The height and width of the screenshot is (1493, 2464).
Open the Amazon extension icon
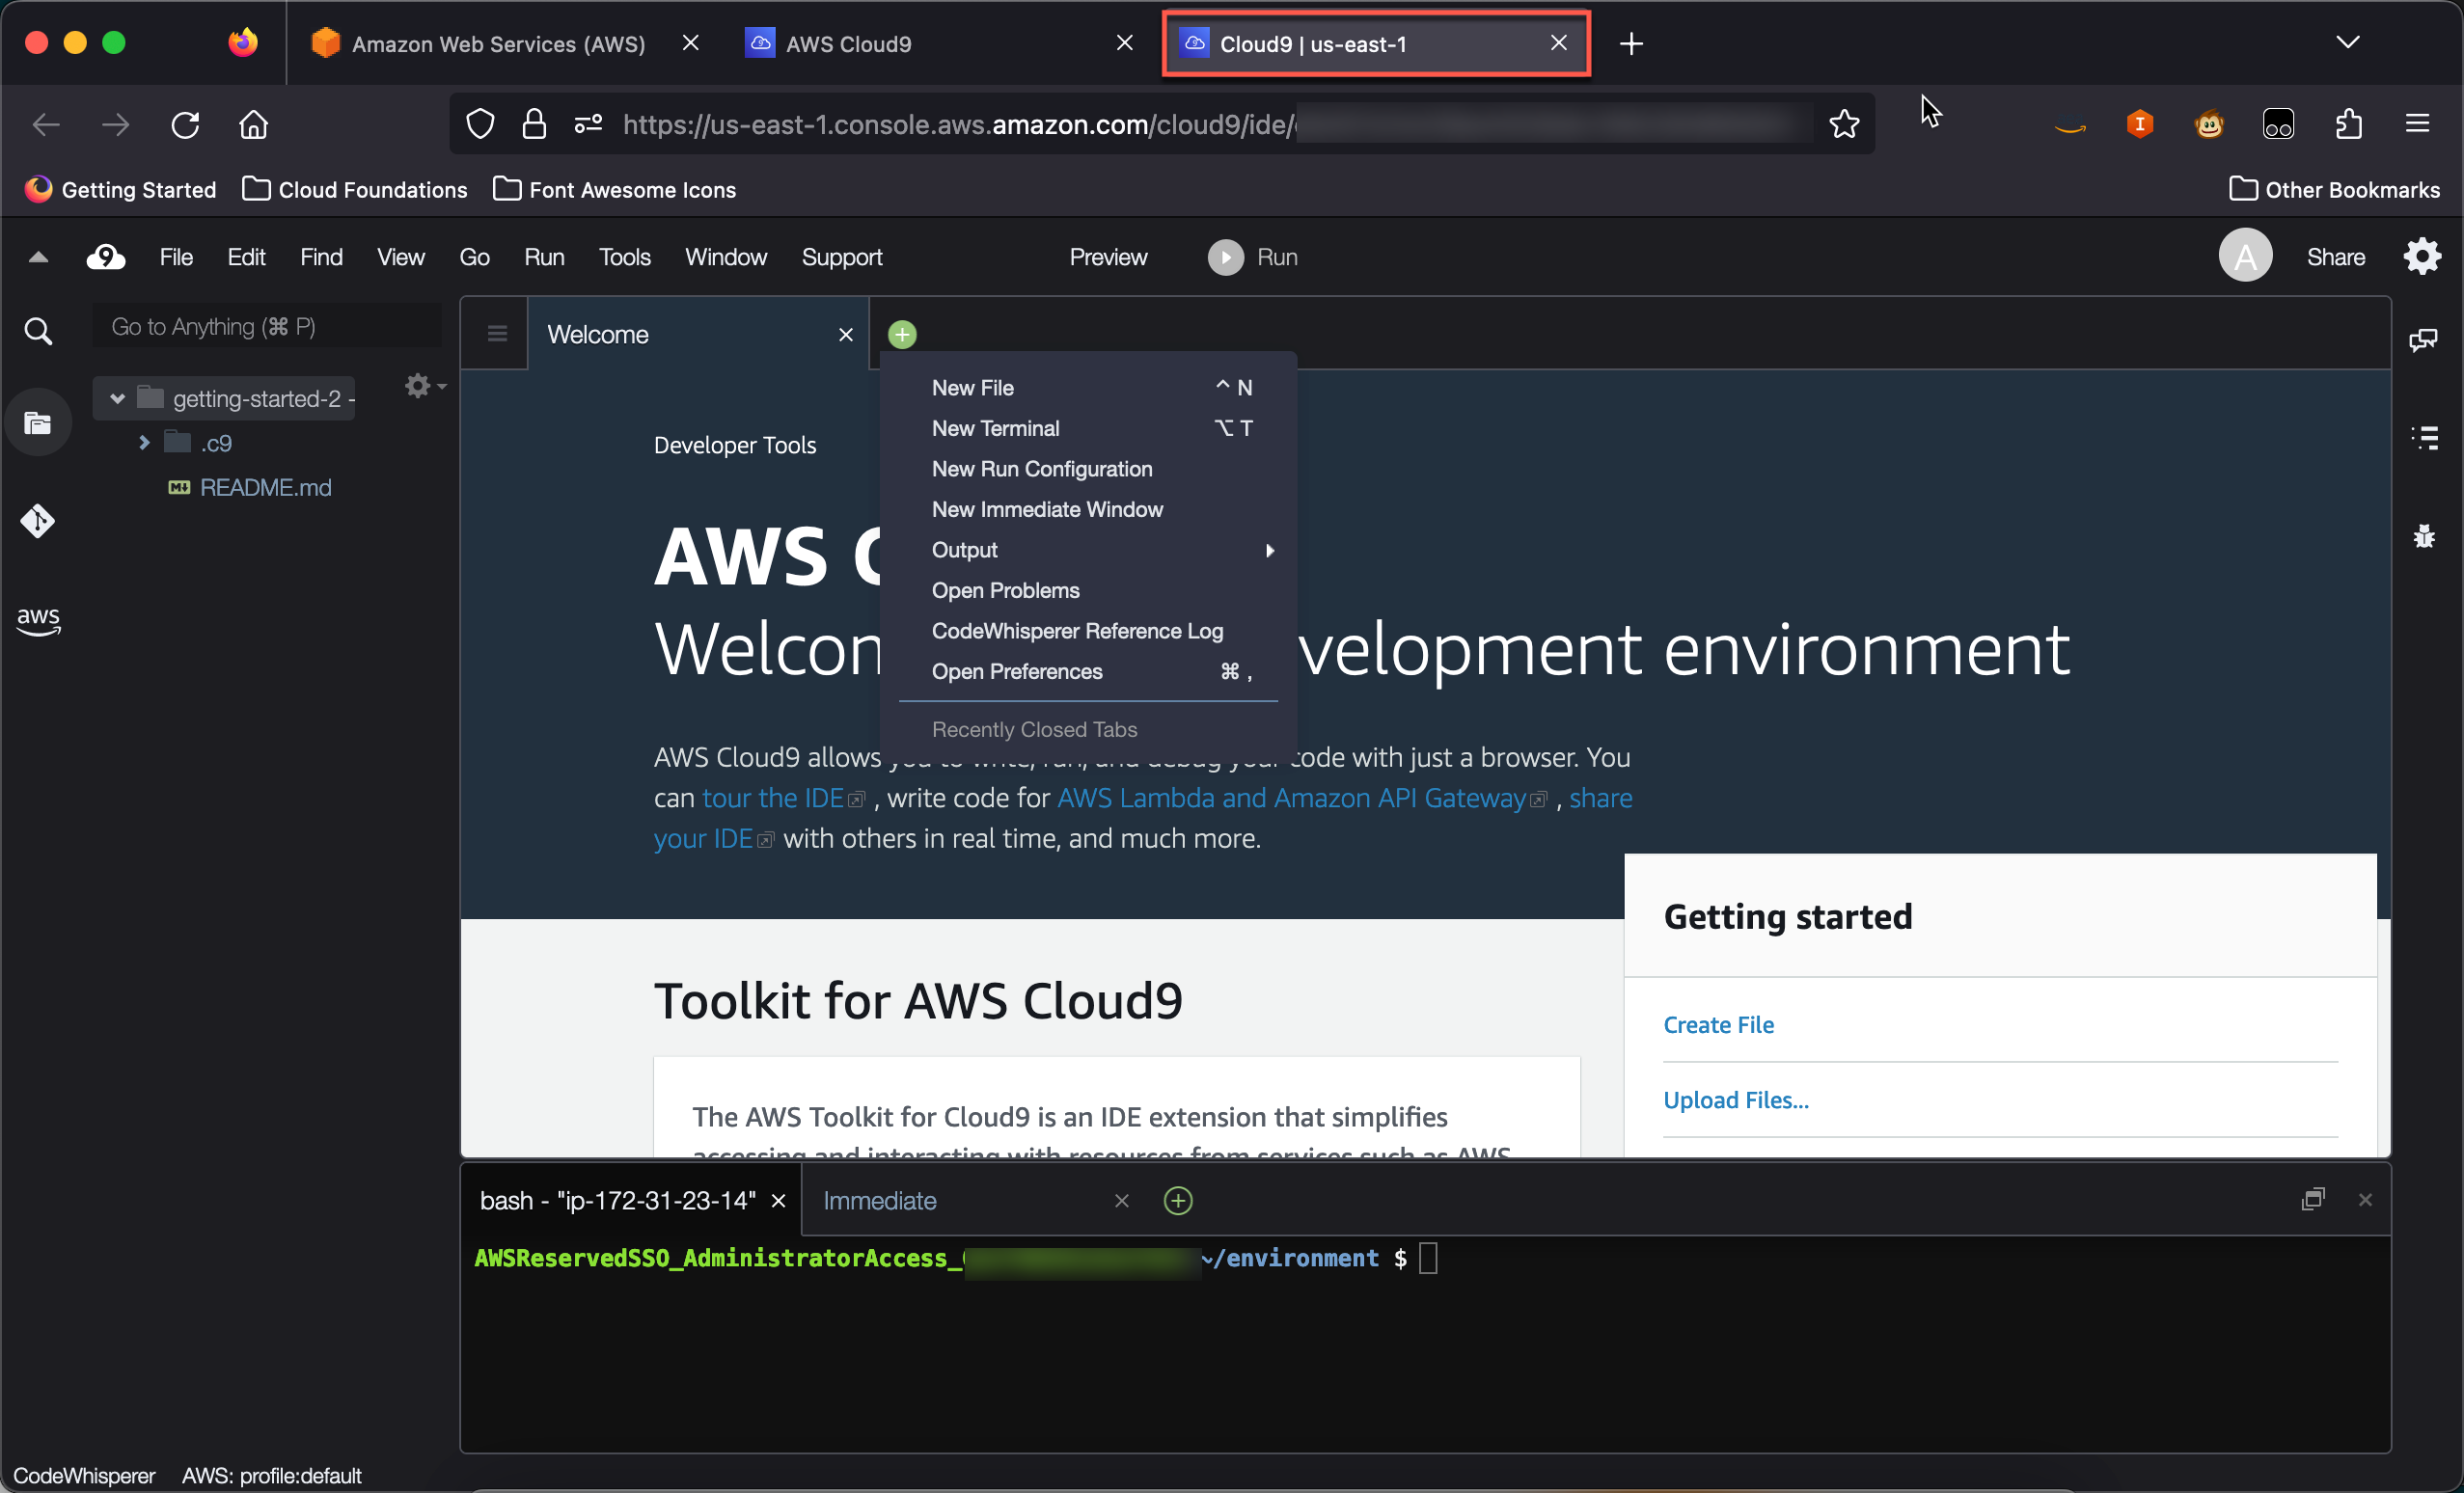point(2070,125)
